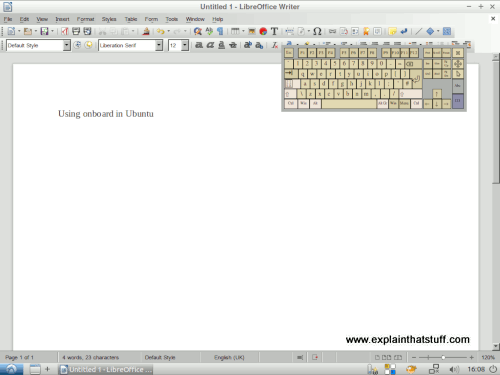Click the Insert Line tool
This screenshot has width=500, height=375.
(419, 31)
